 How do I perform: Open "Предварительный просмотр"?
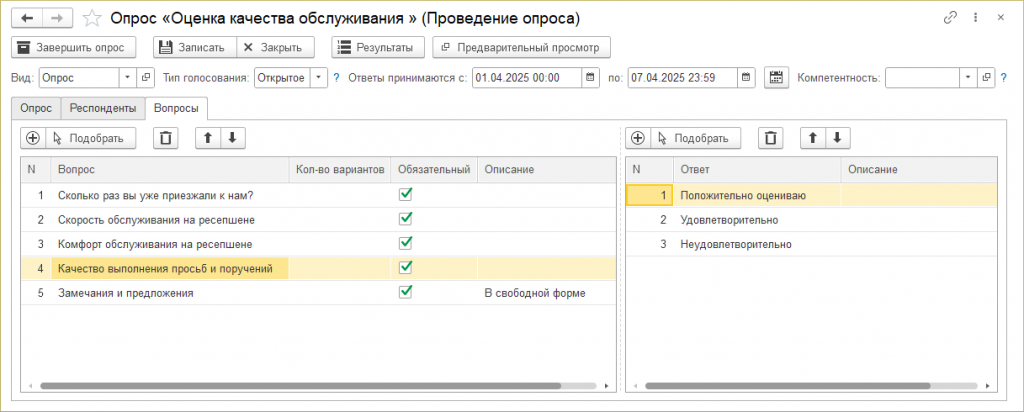(521, 47)
